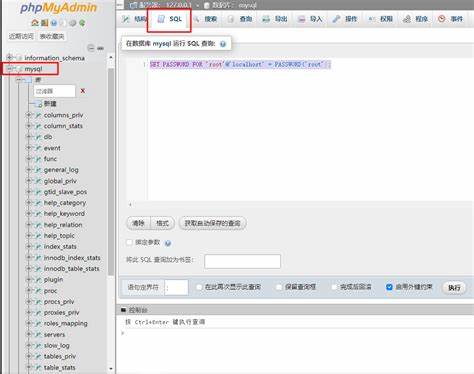
Task: Click the general_log table icon
Action: tap(38, 170)
